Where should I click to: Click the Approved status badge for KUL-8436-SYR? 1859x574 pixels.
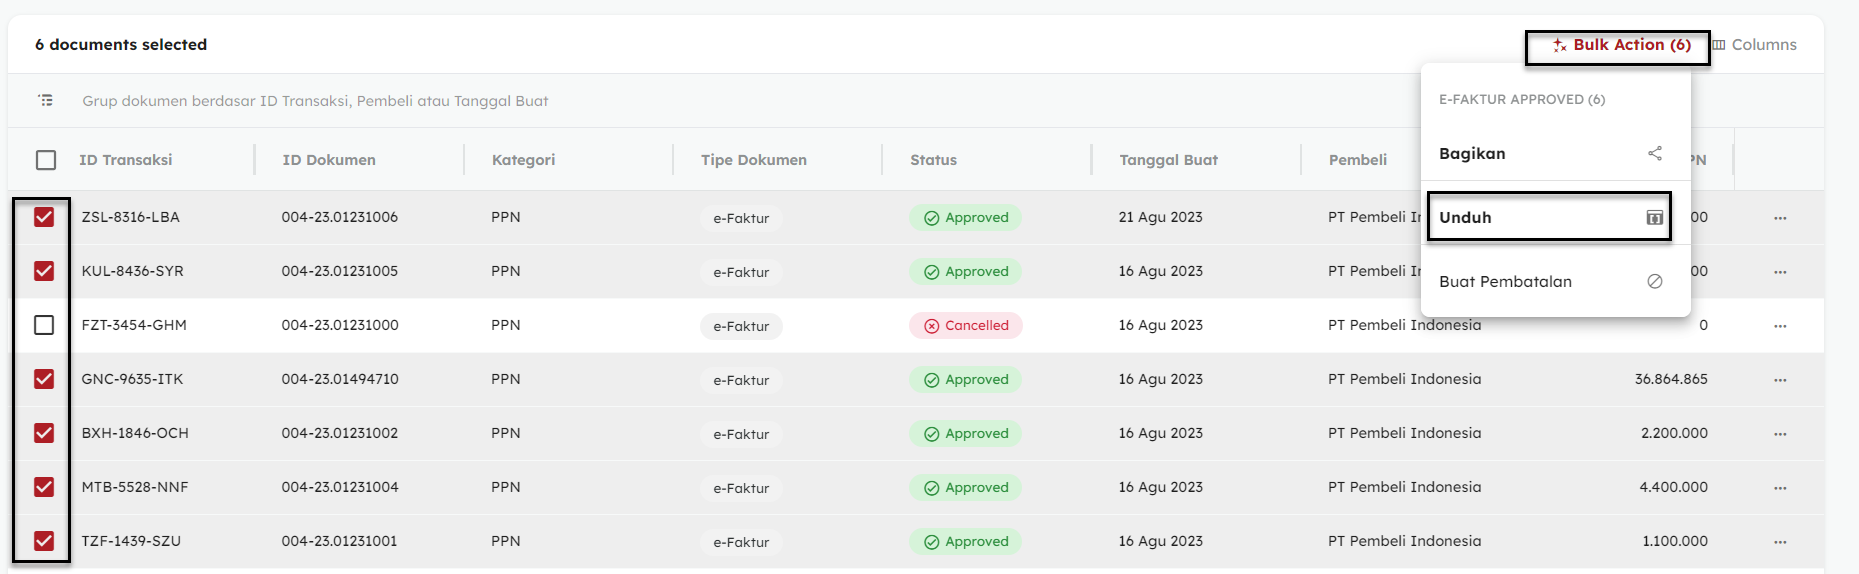click(x=965, y=272)
